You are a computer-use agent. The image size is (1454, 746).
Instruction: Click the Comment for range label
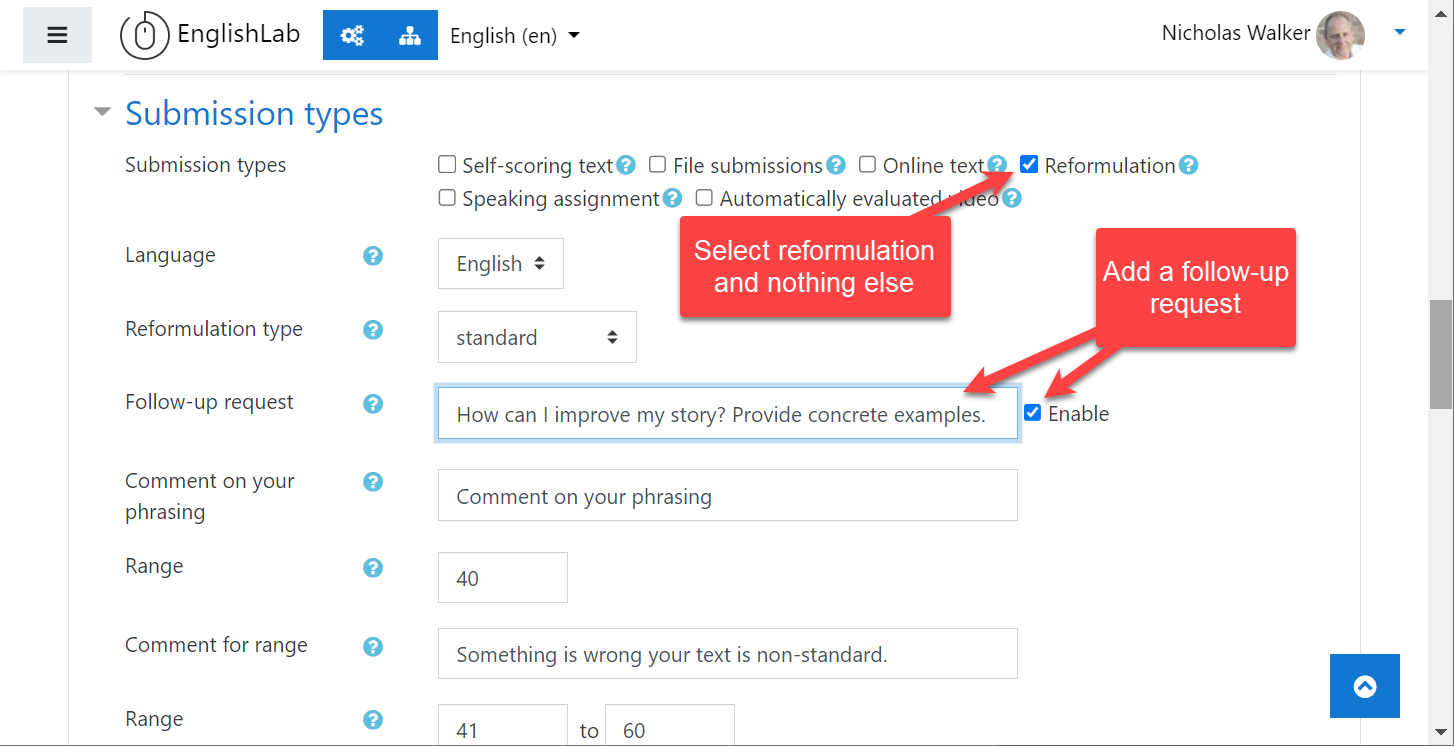(x=216, y=645)
